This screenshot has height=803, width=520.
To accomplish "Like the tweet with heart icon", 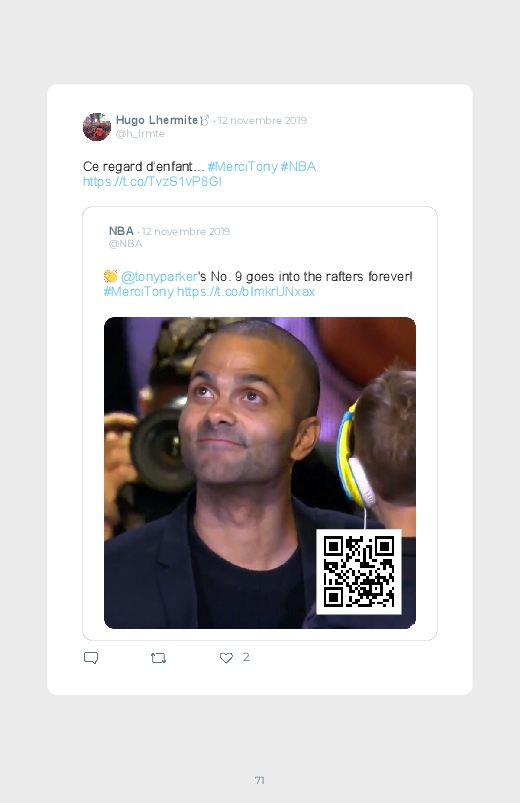I will [x=226, y=658].
